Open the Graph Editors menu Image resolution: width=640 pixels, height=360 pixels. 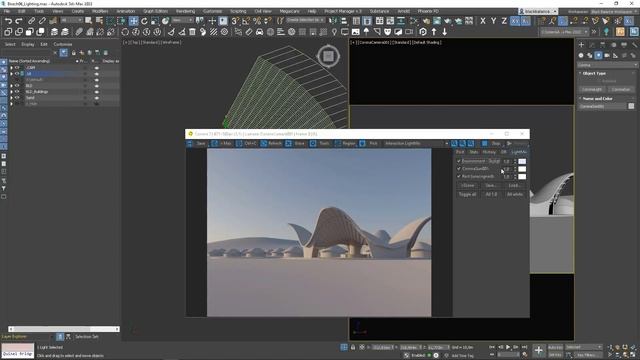point(155,11)
